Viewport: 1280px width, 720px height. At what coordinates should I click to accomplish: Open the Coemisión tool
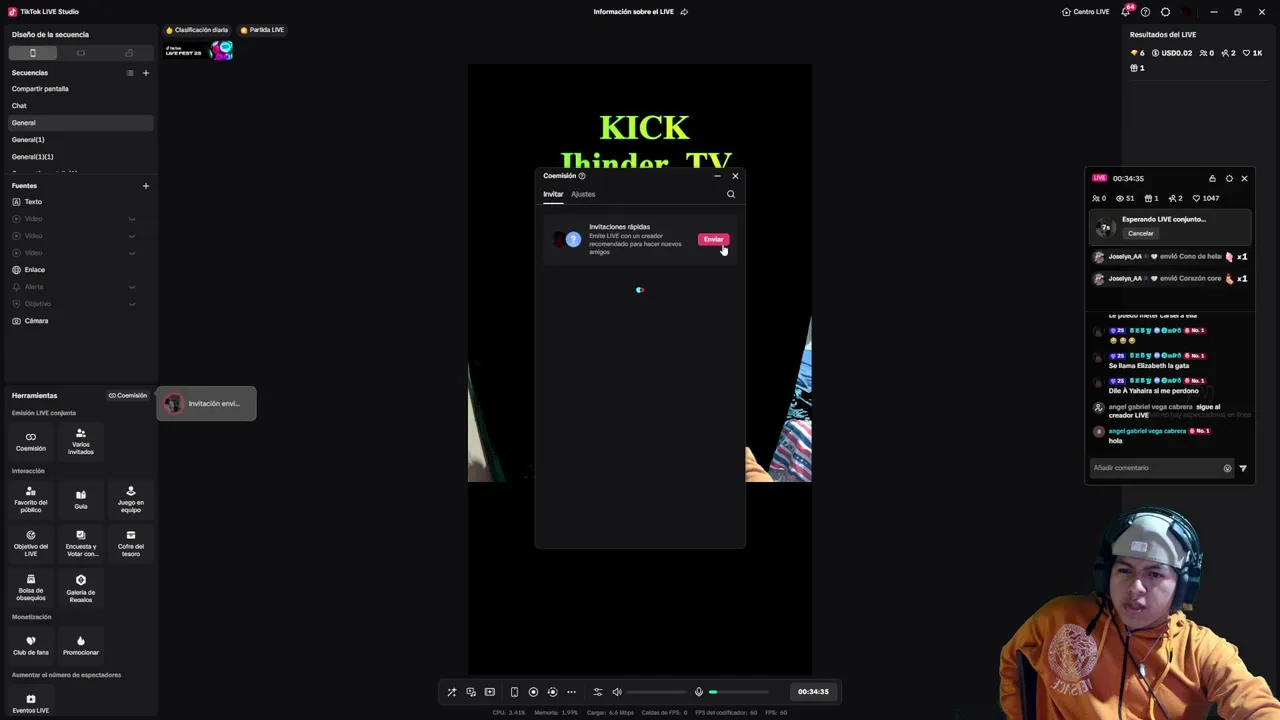click(x=31, y=442)
